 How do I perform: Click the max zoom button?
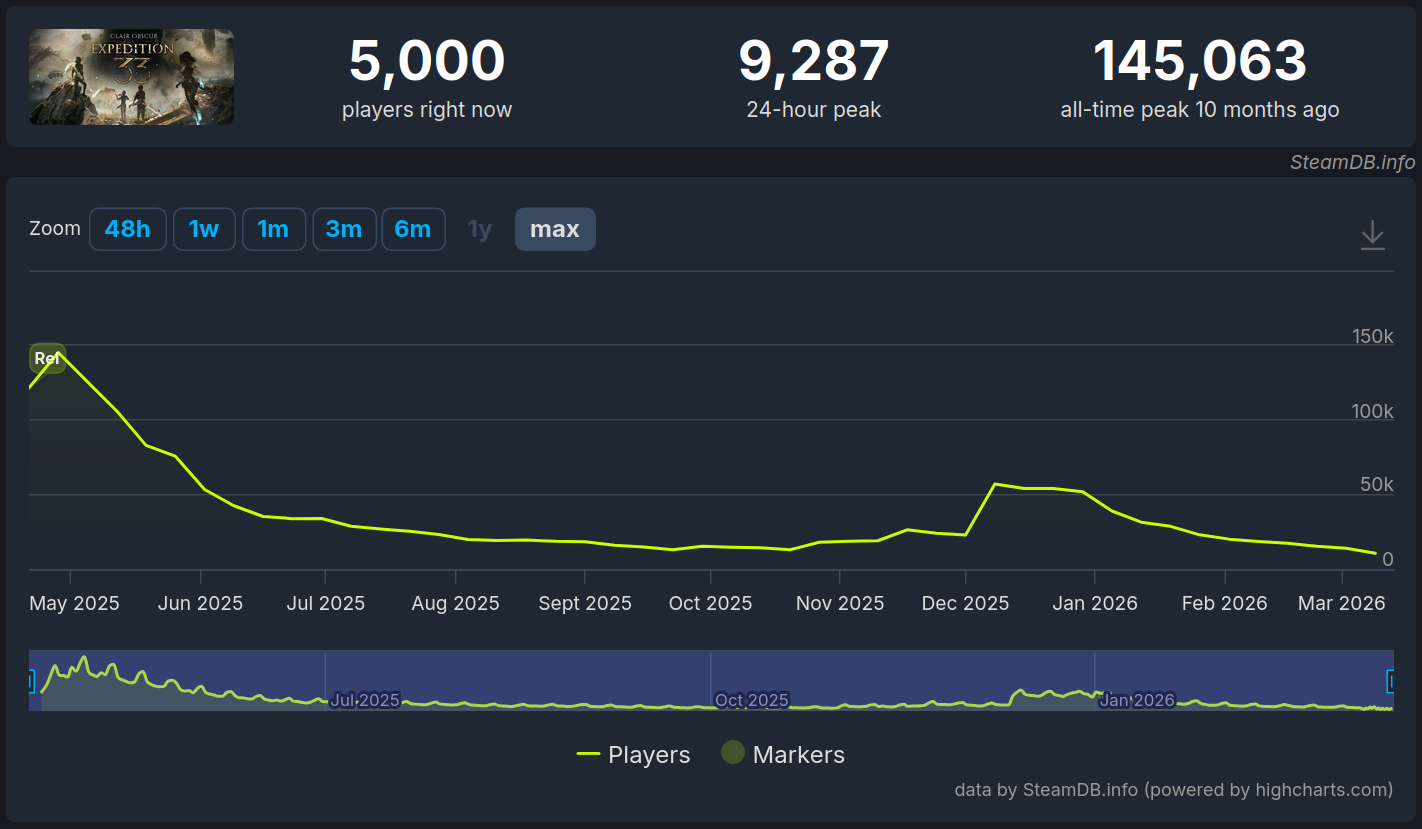(x=555, y=229)
